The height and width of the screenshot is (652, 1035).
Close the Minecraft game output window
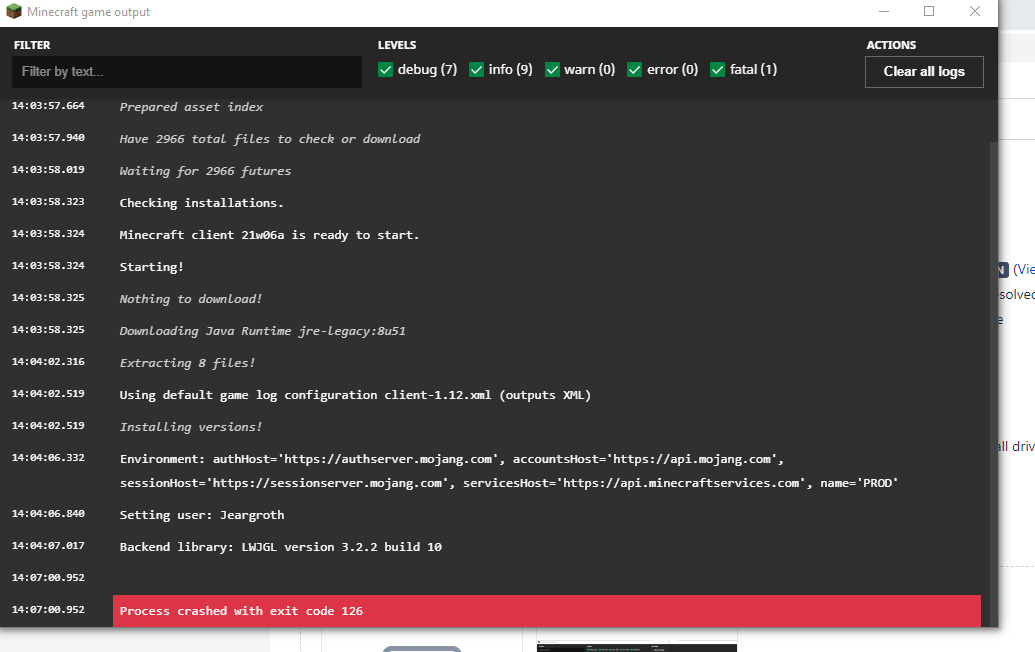coord(974,11)
